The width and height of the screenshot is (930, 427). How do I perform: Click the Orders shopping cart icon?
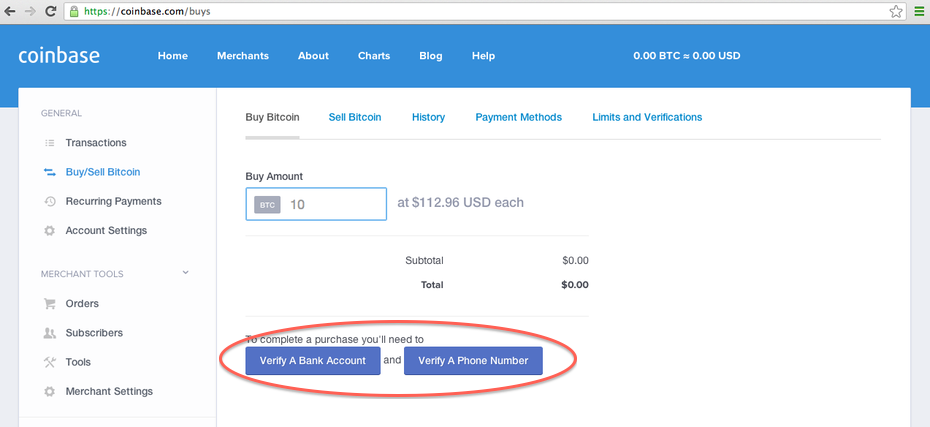tap(50, 304)
